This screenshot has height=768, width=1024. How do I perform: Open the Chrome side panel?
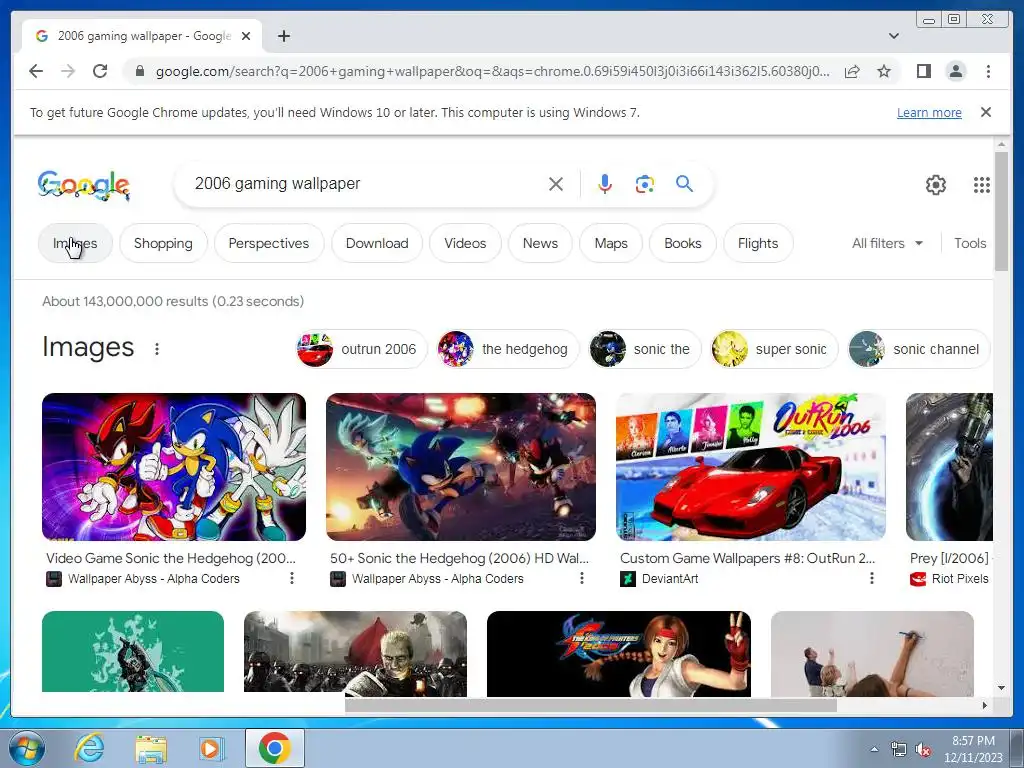click(923, 71)
